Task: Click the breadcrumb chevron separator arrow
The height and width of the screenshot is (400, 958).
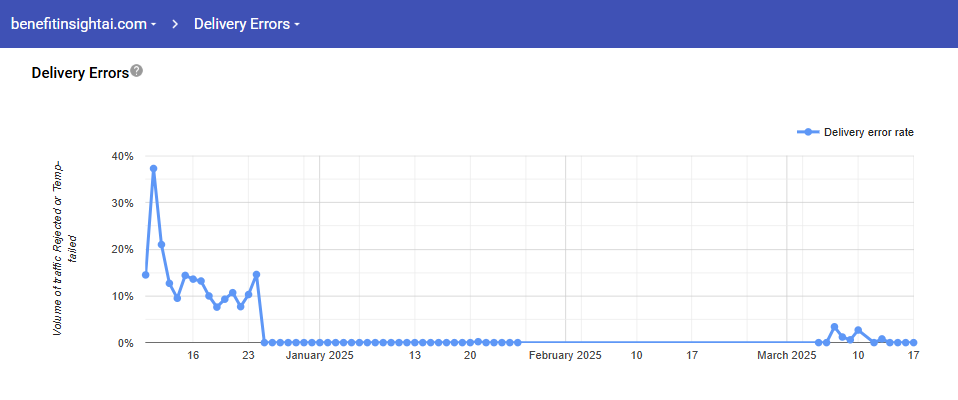Action: tap(175, 23)
